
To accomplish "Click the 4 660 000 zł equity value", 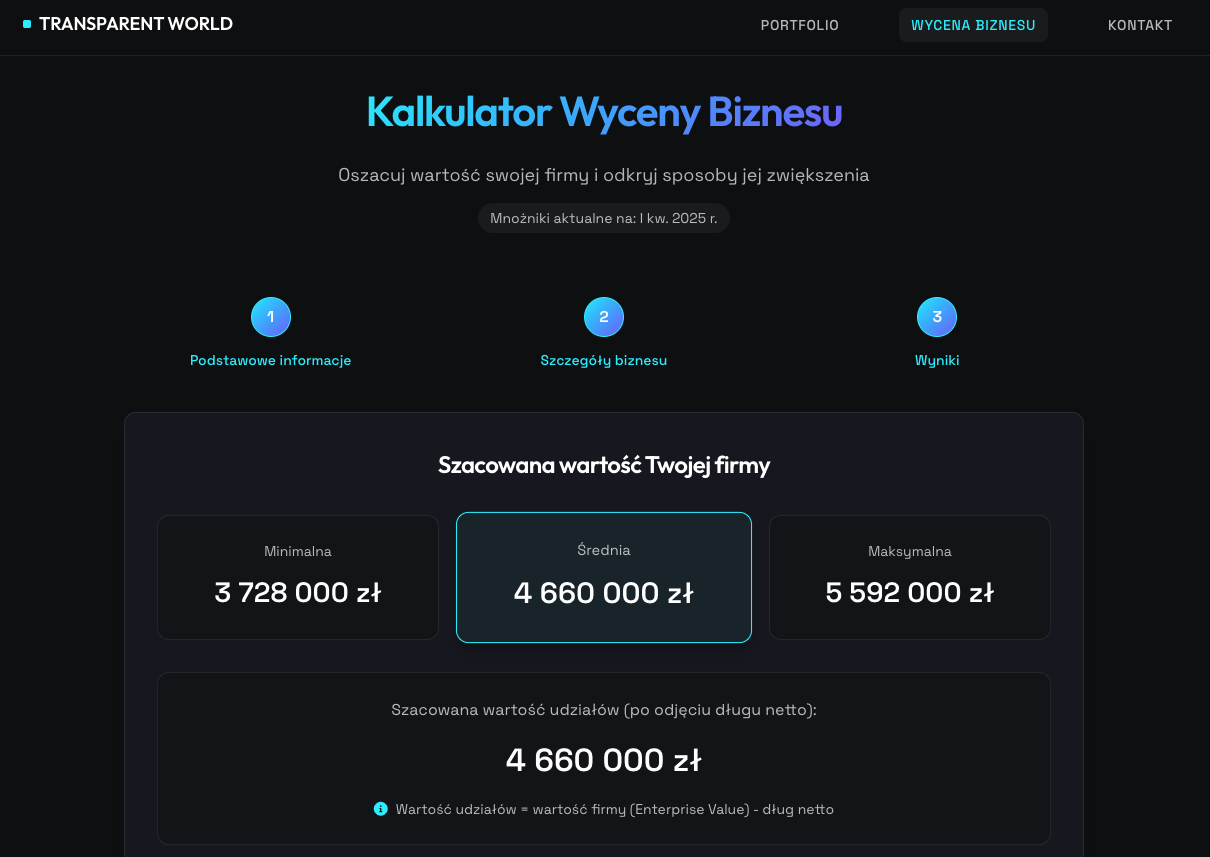I will point(604,760).
